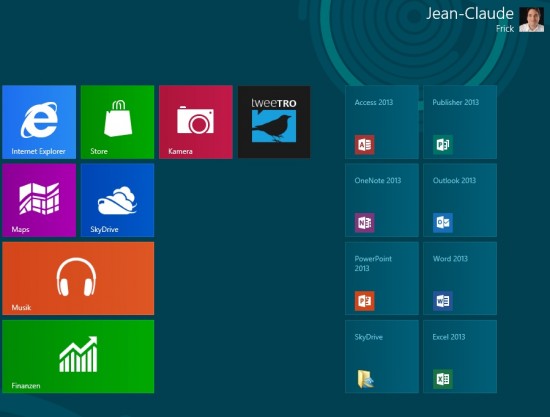Open the Jean-Claude user name menu
The image size is (550, 417).
[470, 14]
